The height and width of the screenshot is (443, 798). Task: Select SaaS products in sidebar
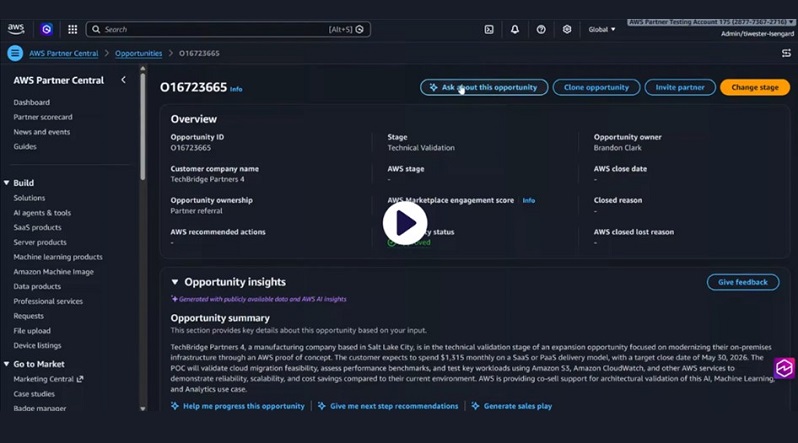pyautogui.click(x=37, y=227)
